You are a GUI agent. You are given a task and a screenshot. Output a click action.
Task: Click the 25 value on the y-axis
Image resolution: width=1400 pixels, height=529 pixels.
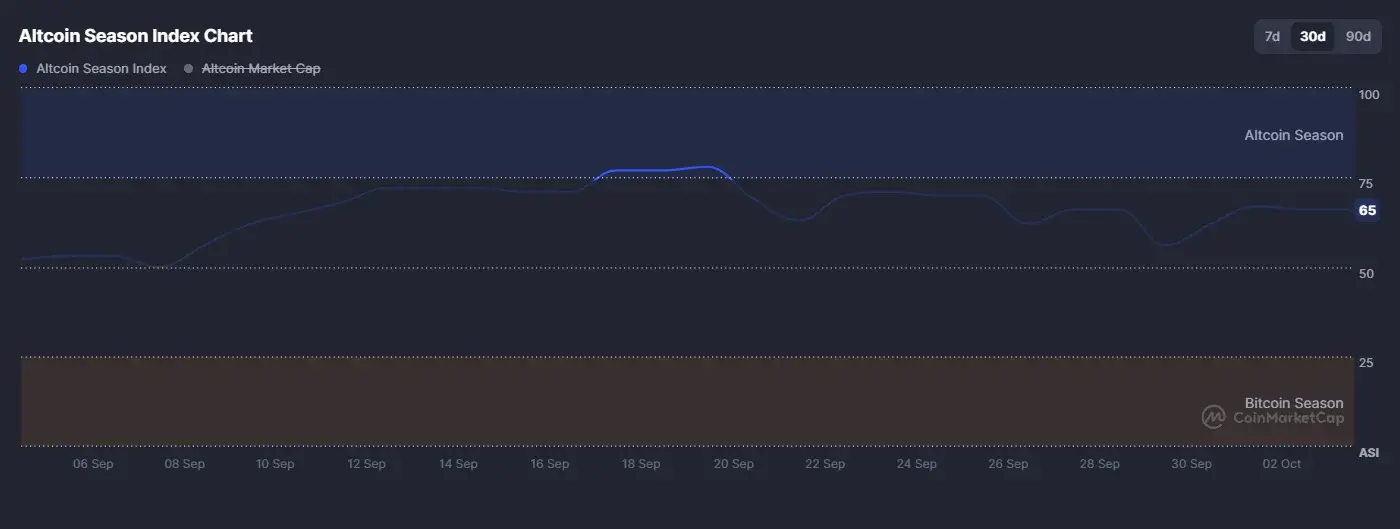[x=1366, y=362]
